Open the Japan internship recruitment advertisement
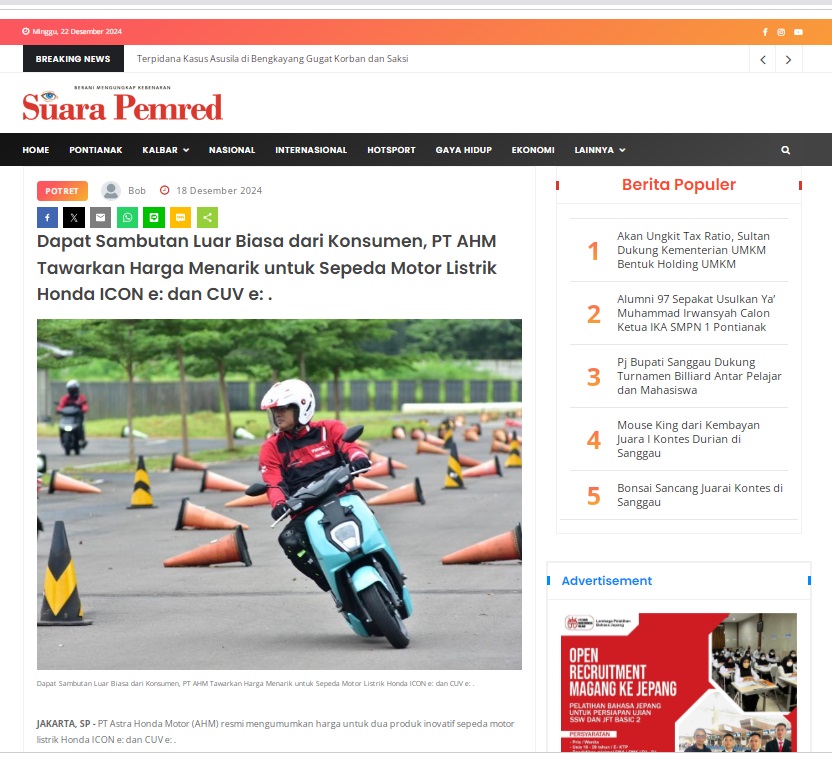 tap(678, 682)
